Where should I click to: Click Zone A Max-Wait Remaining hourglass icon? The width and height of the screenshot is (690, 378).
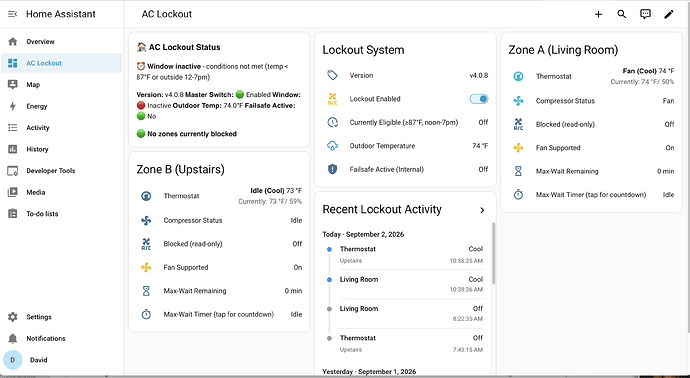pyautogui.click(x=518, y=171)
